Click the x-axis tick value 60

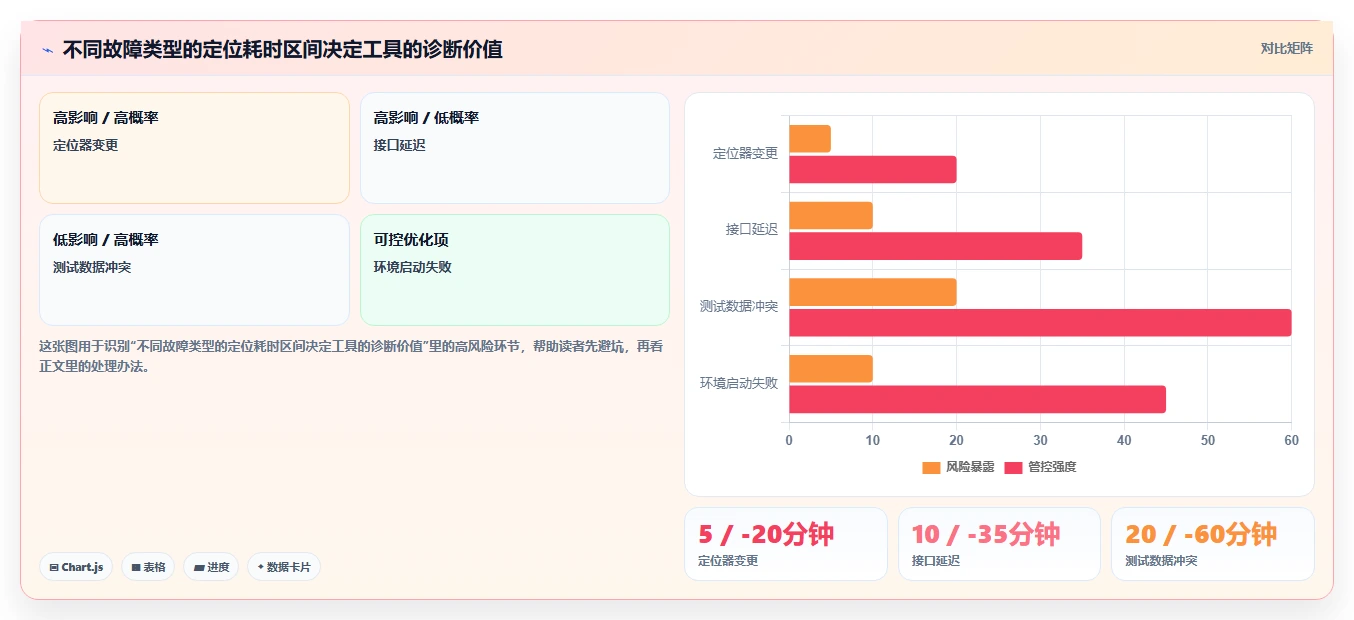(x=1291, y=440)
